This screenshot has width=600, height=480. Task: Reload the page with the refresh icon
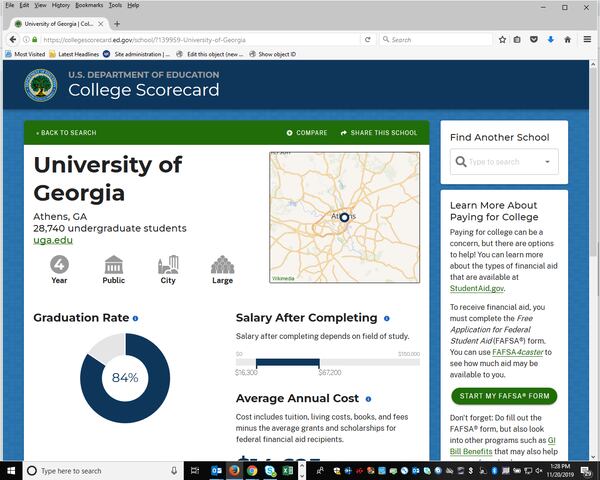368,40
